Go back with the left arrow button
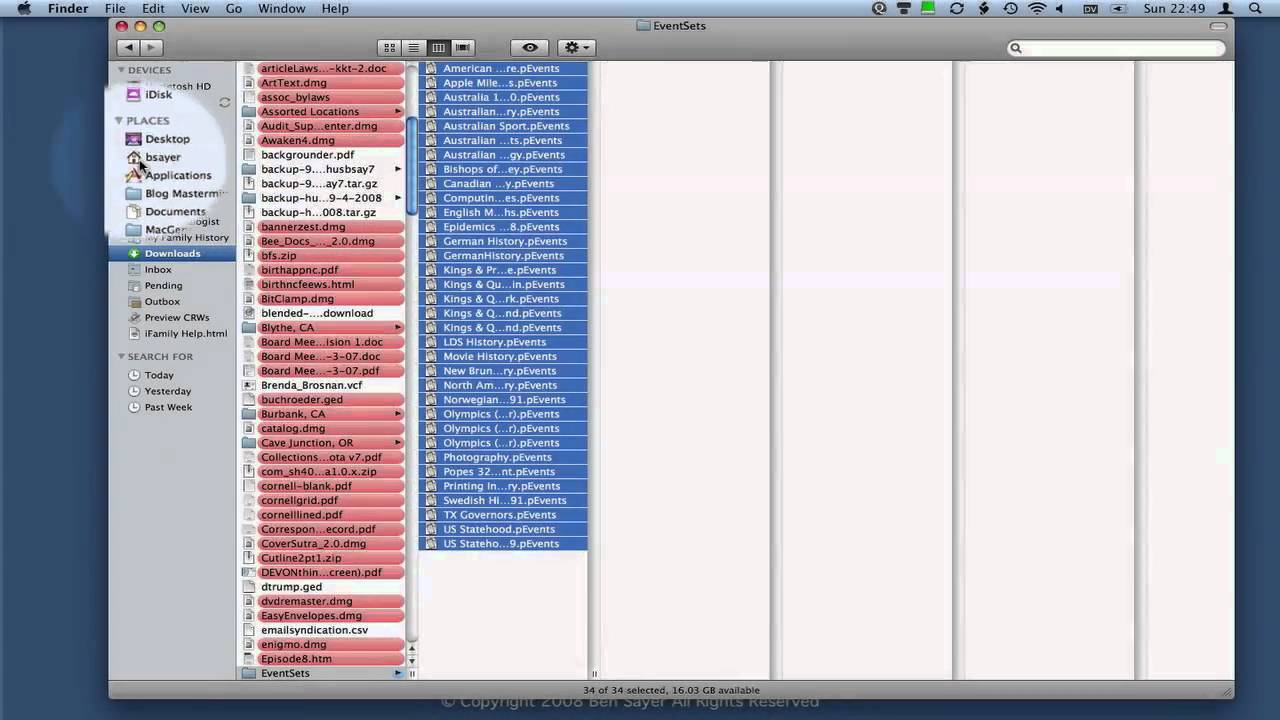The height and width of the screenshot is (720, 1280). click(128, 47)
